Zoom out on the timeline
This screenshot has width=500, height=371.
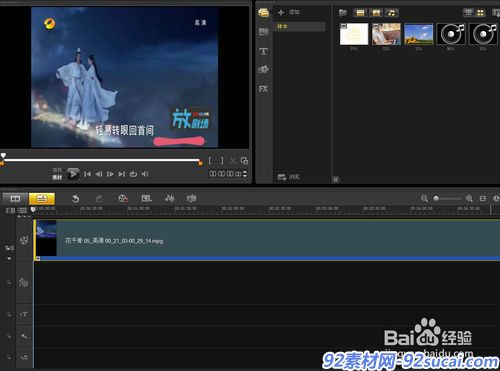coord(424,199)
